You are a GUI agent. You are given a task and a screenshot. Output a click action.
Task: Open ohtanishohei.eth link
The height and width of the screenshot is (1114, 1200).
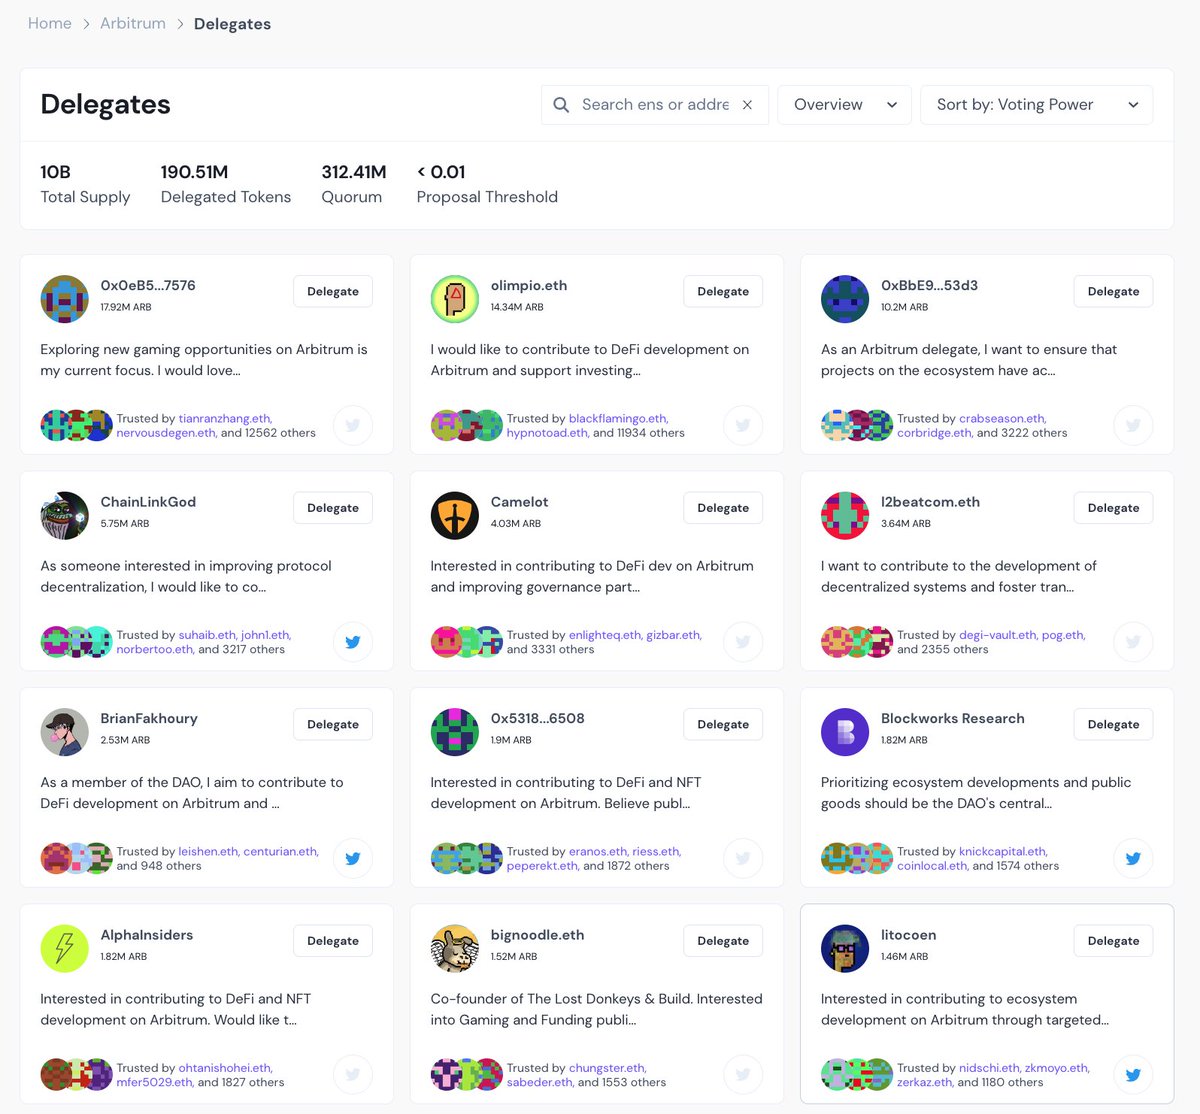click(225, 1068)
